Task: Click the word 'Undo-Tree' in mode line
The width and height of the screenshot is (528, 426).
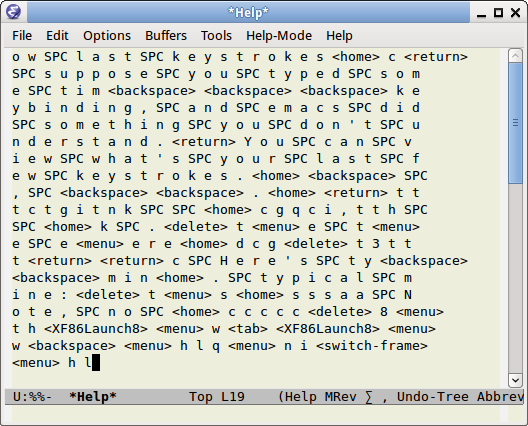Action: click(x=432, y=397)
